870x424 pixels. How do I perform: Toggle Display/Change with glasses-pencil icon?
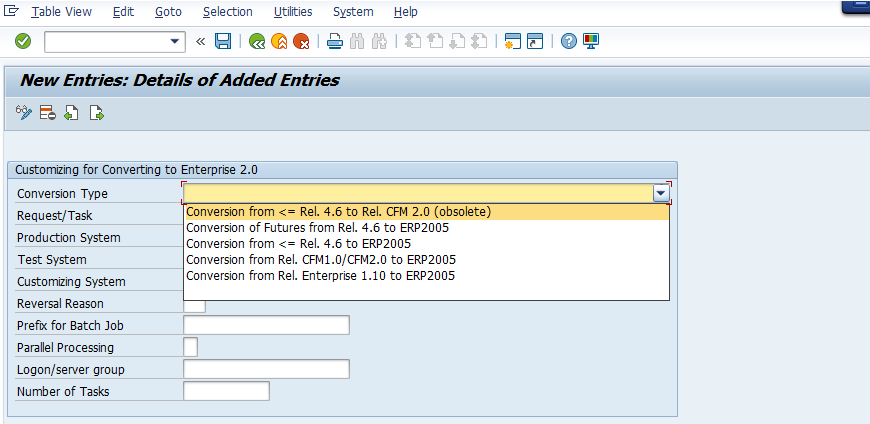pyautogui.click(x=24, y=113)
